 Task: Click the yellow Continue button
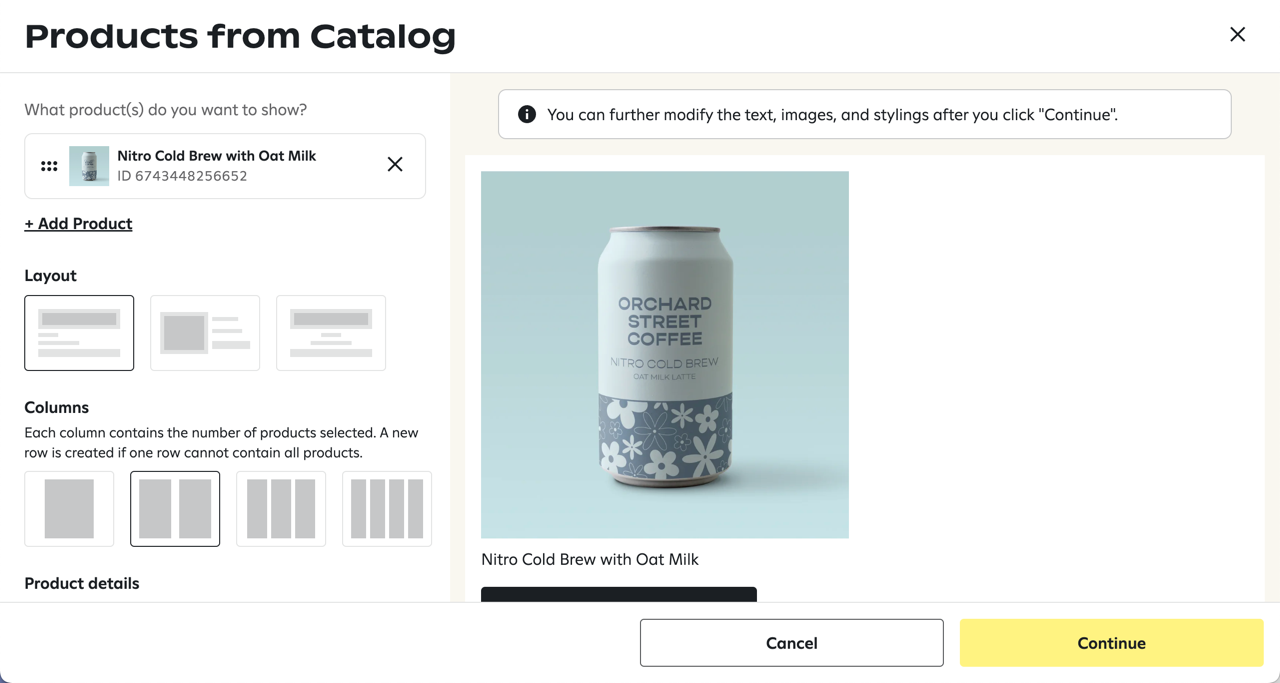click(1111, 643)
